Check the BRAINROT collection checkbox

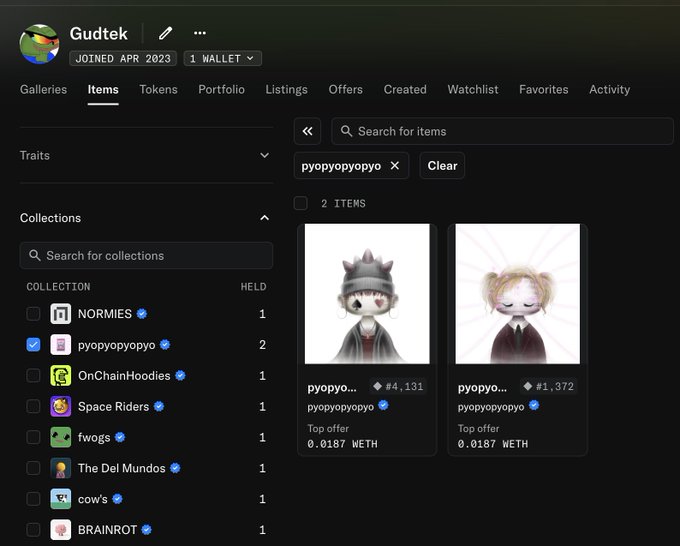click(33, 530)
